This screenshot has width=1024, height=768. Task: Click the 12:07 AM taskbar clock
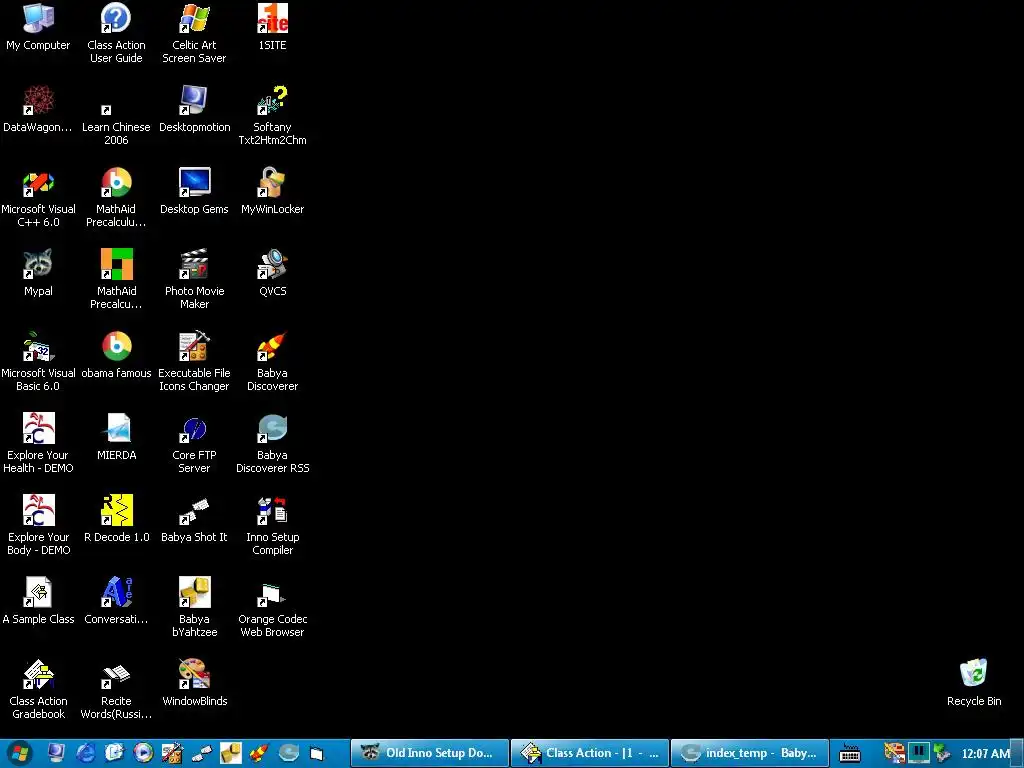tap(985, 754)
